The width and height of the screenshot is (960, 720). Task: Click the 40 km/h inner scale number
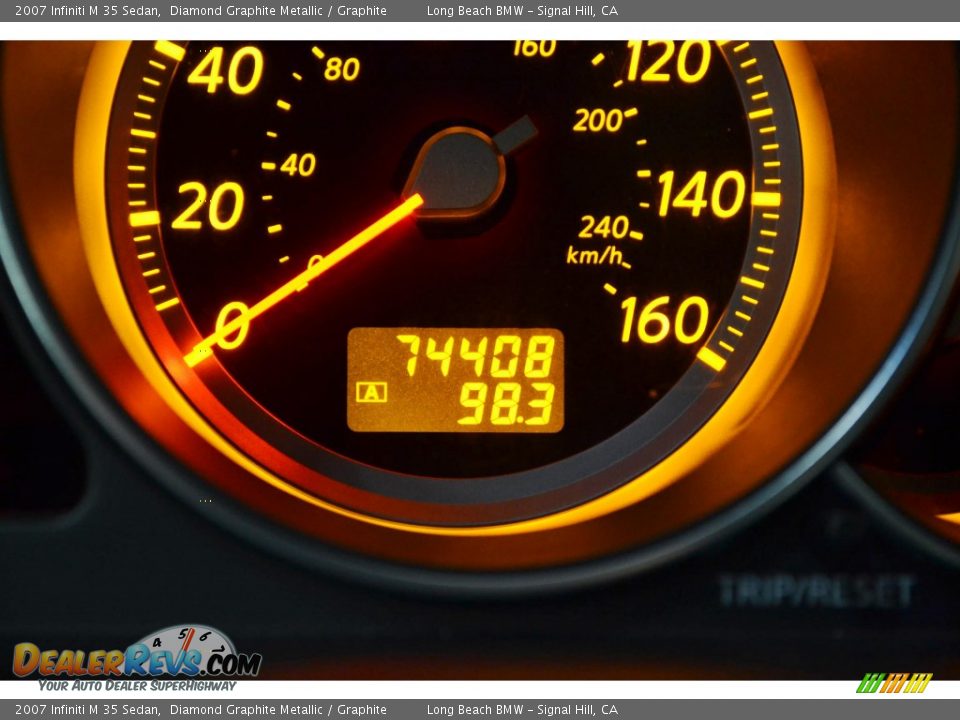[x=298, y=165]
